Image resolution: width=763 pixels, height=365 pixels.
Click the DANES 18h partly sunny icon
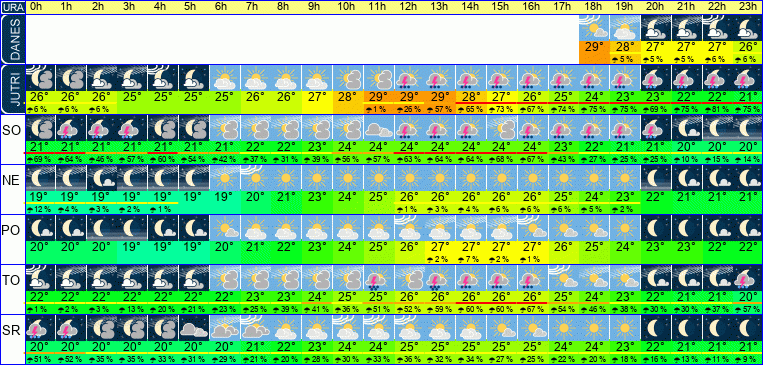click(x=594, y=28)
